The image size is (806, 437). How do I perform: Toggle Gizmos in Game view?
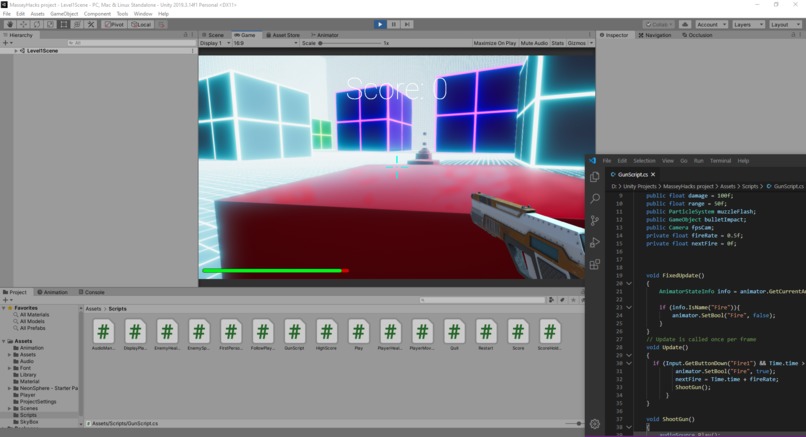(576, 43)
